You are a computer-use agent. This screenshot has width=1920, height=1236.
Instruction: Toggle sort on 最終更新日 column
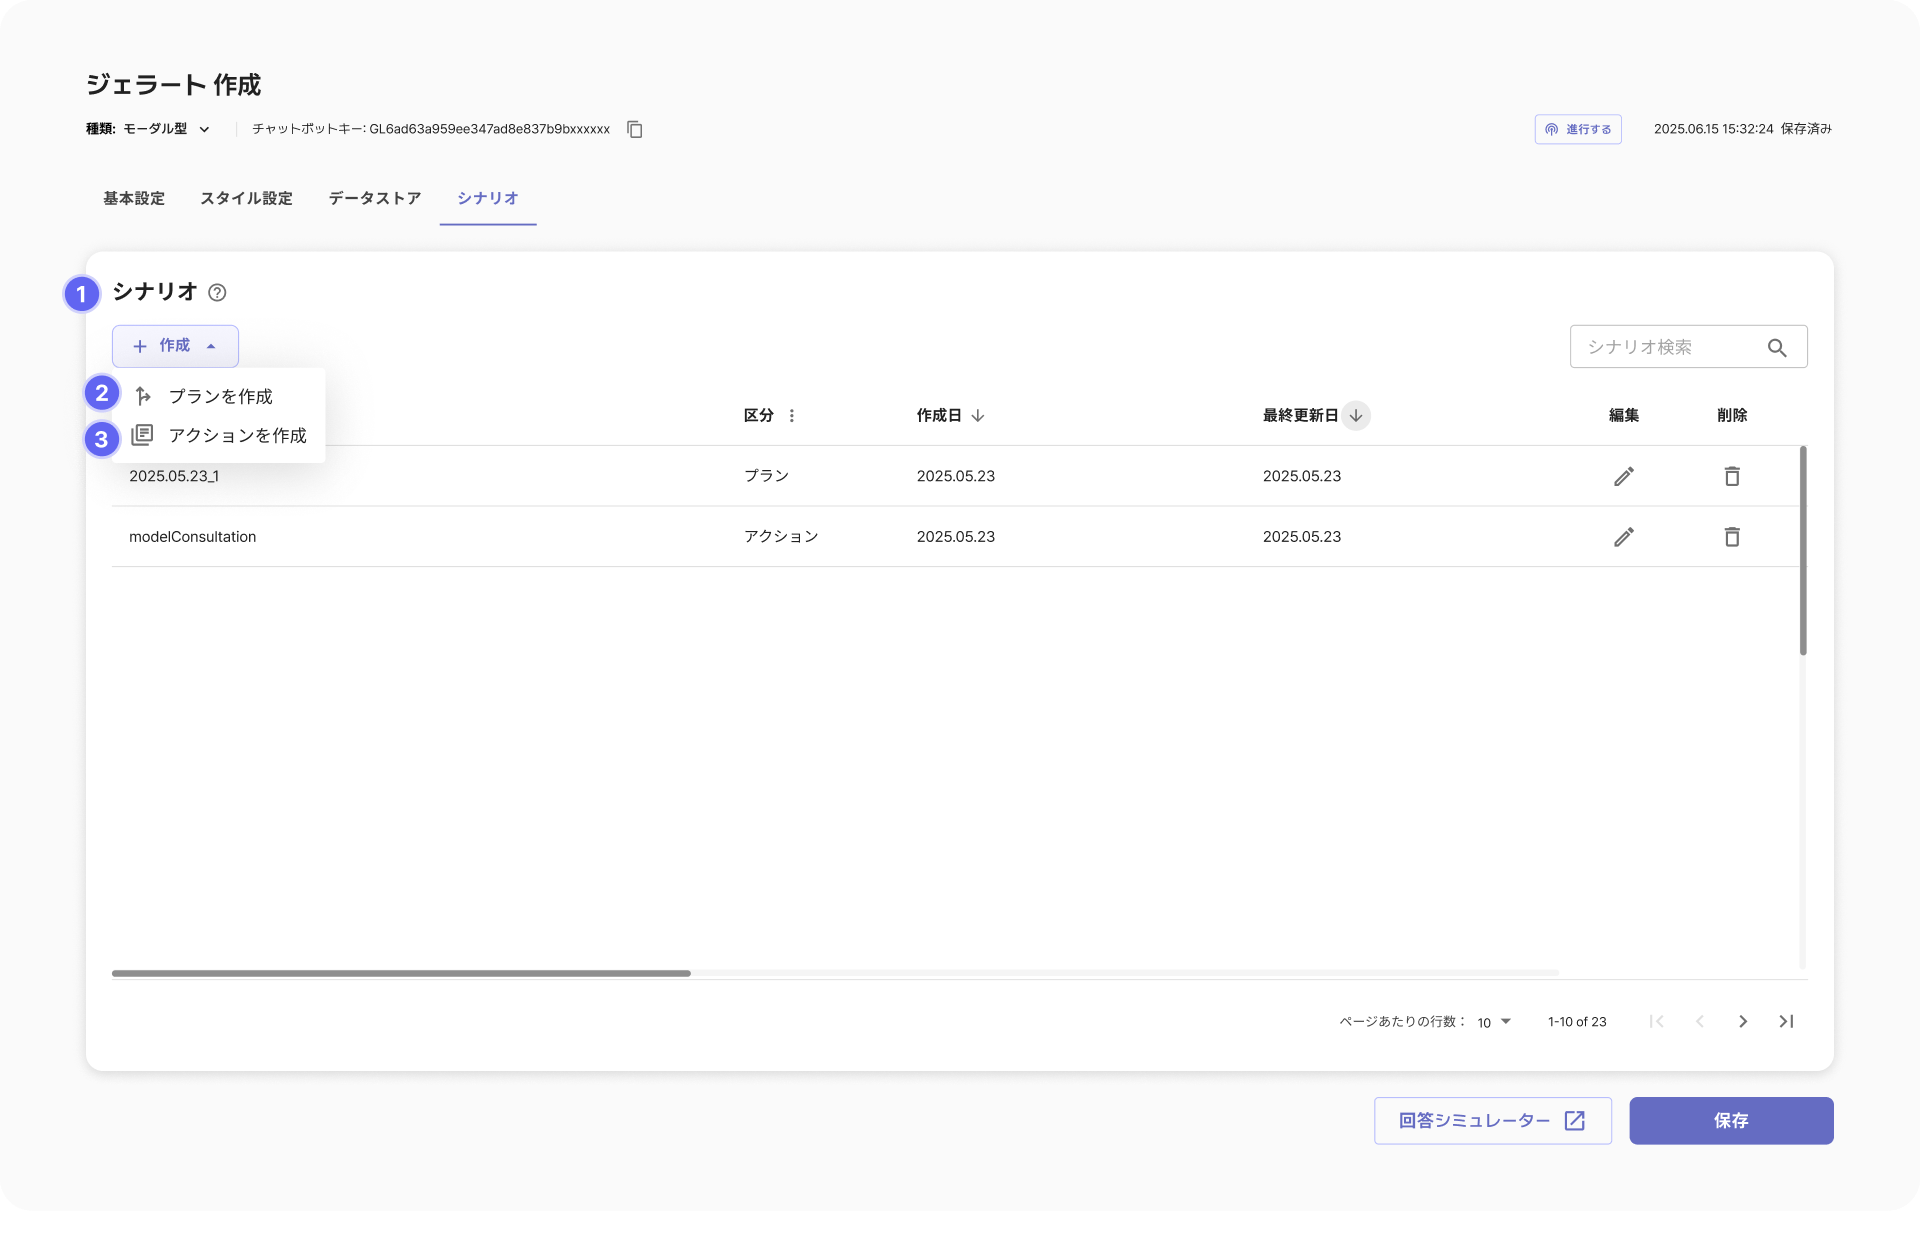pyautogui.click(x=1355, y=415)
